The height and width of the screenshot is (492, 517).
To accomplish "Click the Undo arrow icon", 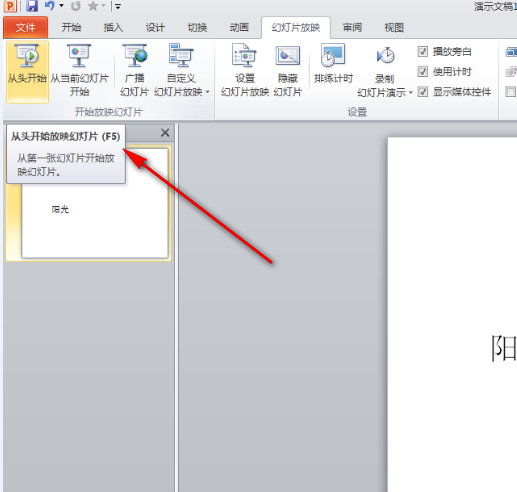I will tap(49, 6).
